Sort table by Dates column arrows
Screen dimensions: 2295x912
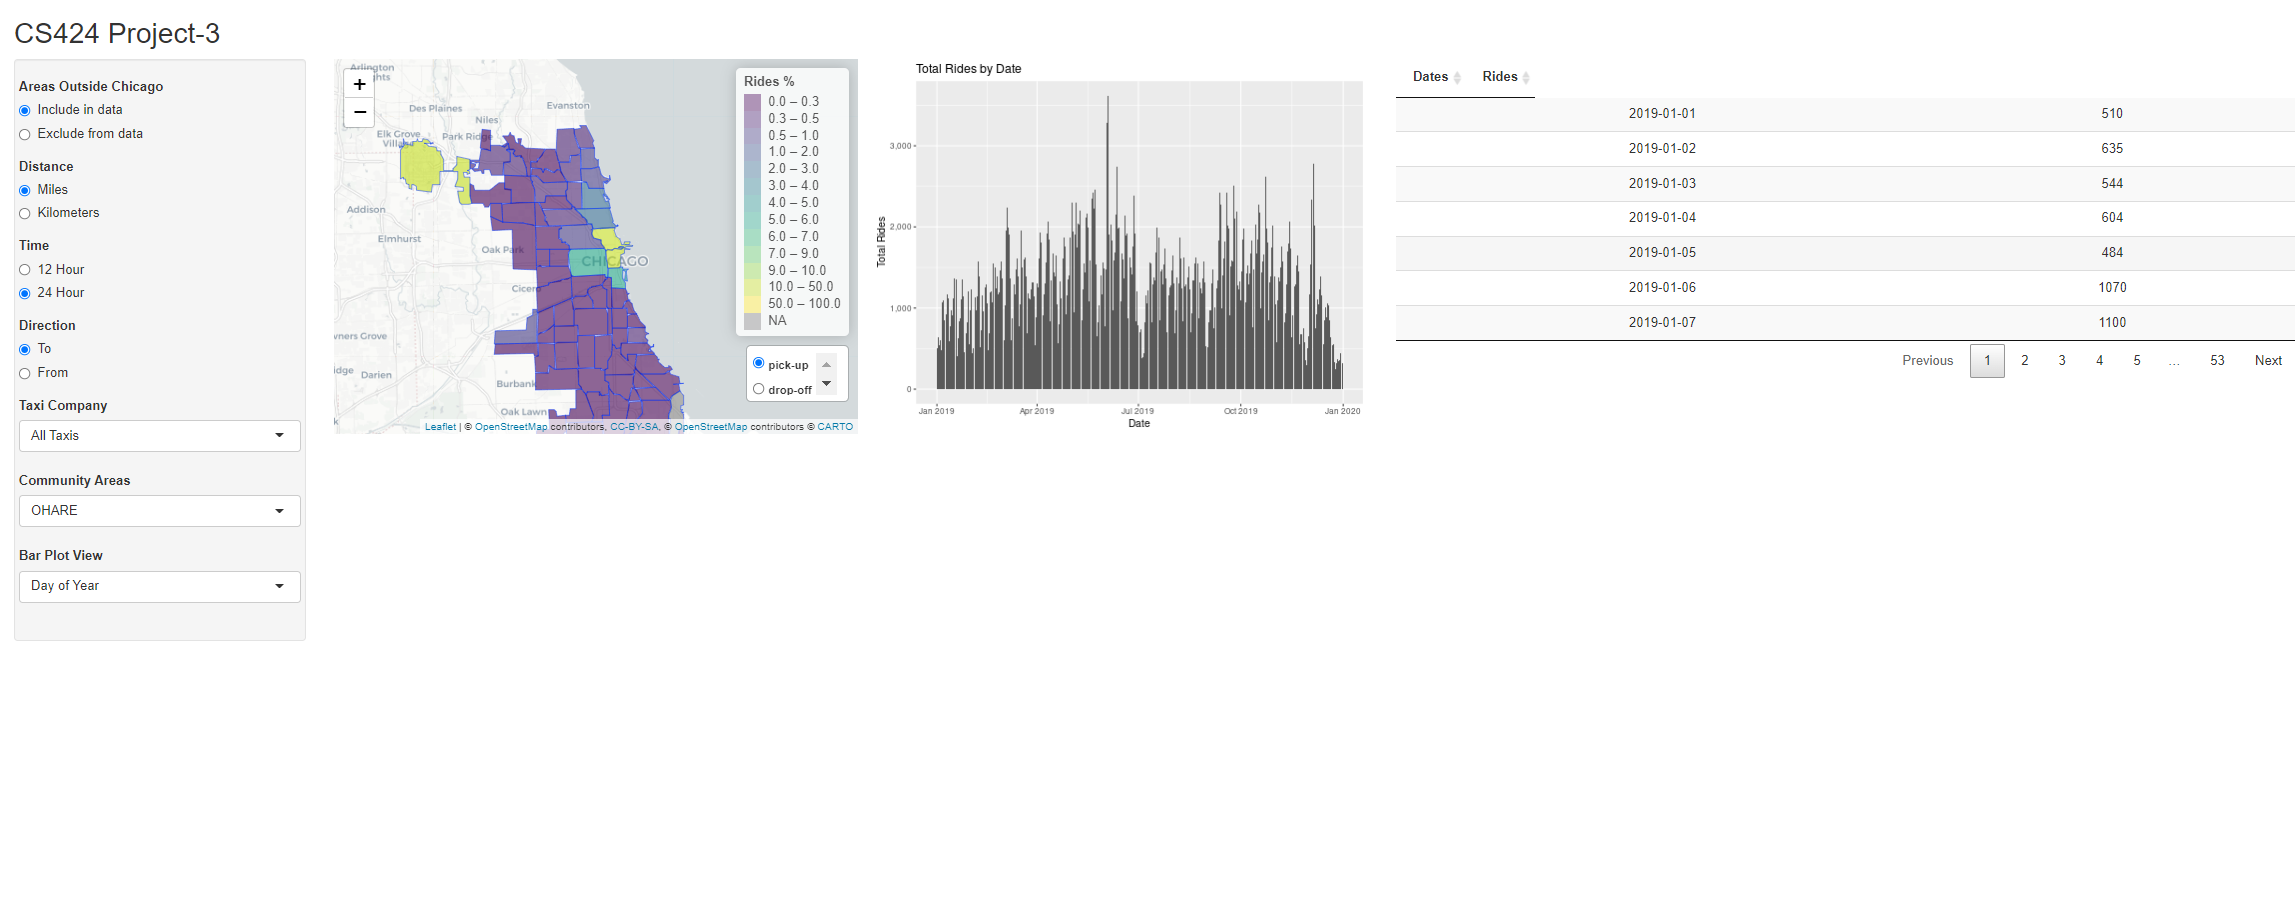point(1457,78)
